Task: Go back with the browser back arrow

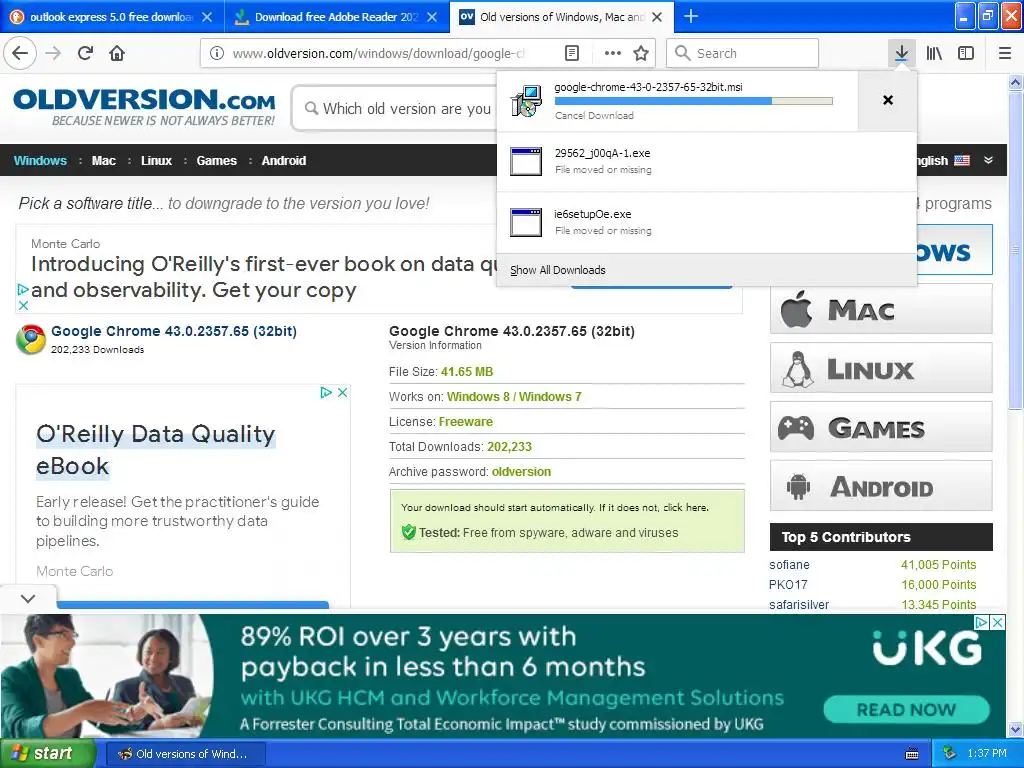Action: (20, 53)
